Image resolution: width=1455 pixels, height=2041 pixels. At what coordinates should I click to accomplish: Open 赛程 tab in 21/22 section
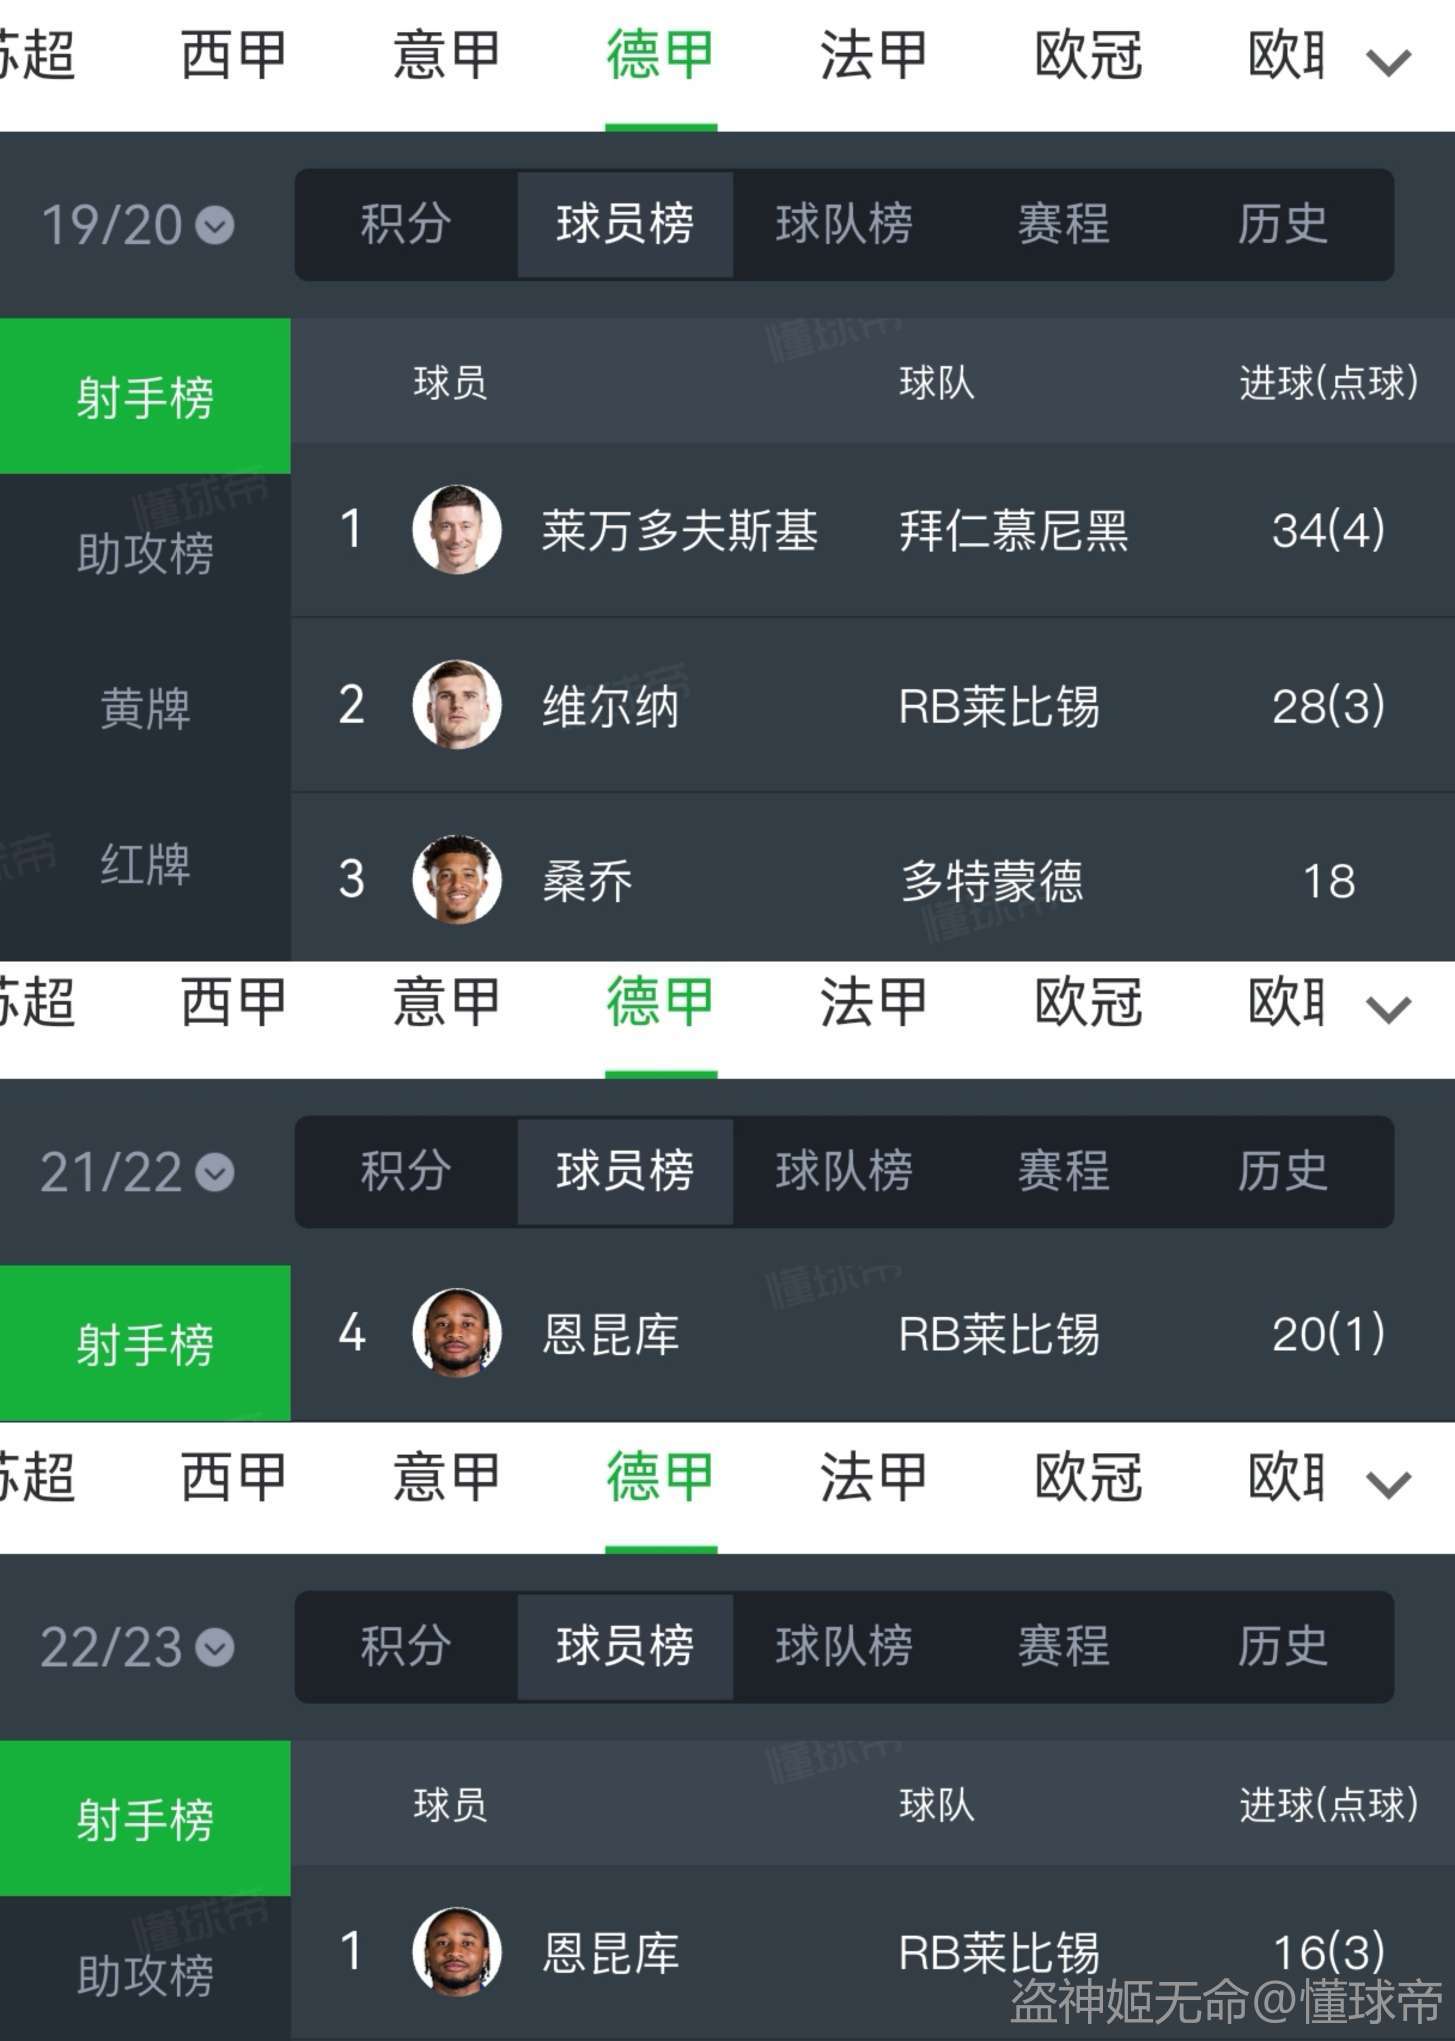(x=1063, y=1171)
